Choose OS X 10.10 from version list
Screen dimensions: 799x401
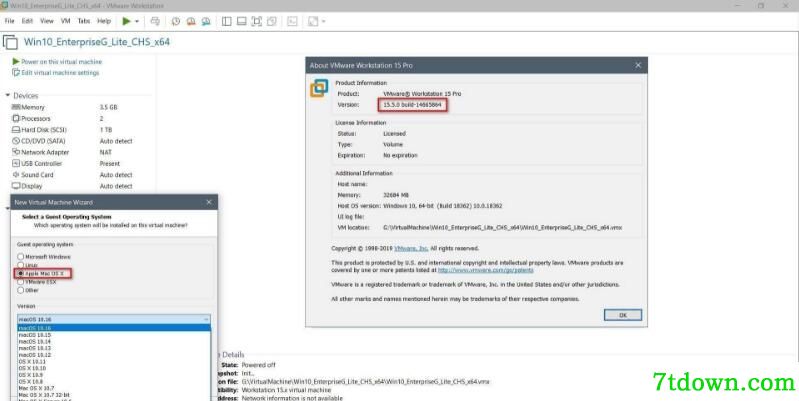pos(114,368)
